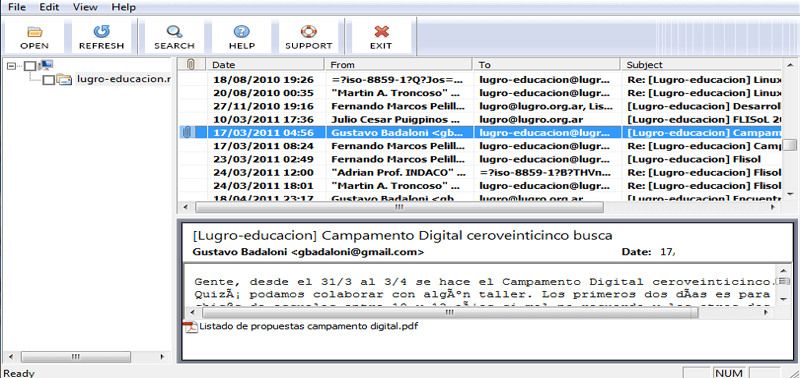Check the root computer node checkbox
The width and height of the screenshot is (800, 378).
(x=31, y=66)
